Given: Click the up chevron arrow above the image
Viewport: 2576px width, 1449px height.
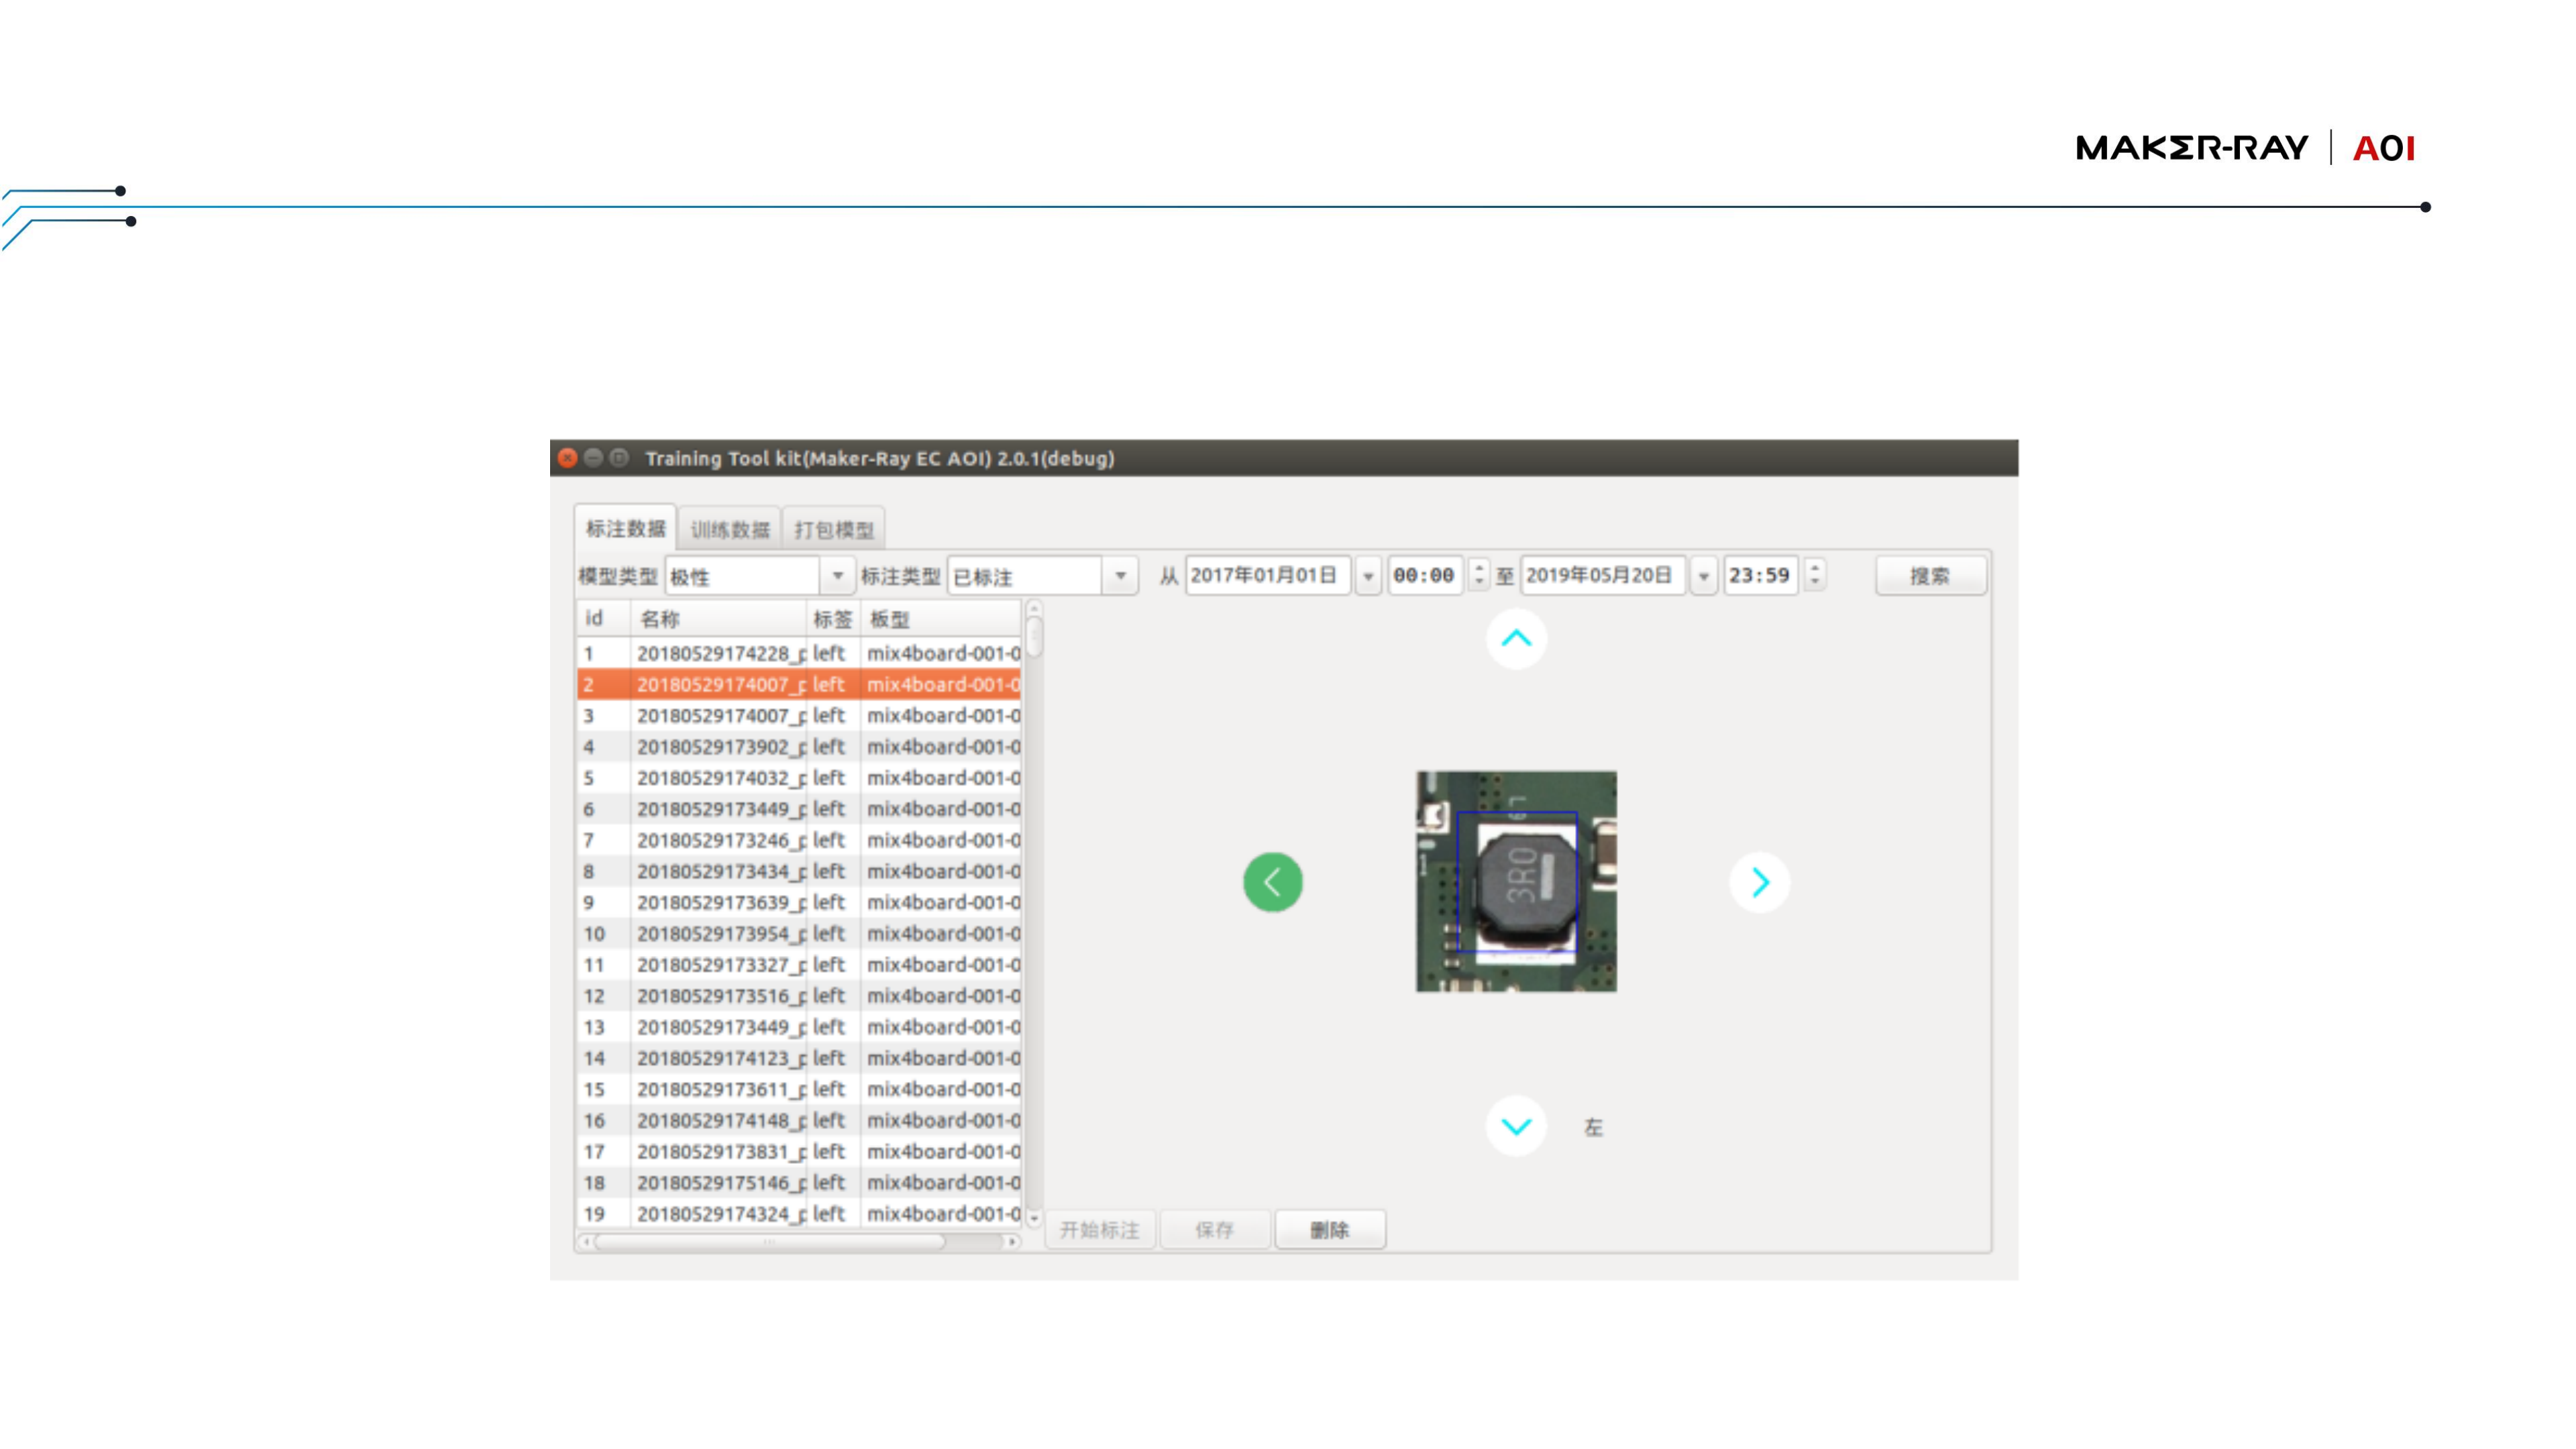Looking at the screenshot, I should click(1516, 638).
